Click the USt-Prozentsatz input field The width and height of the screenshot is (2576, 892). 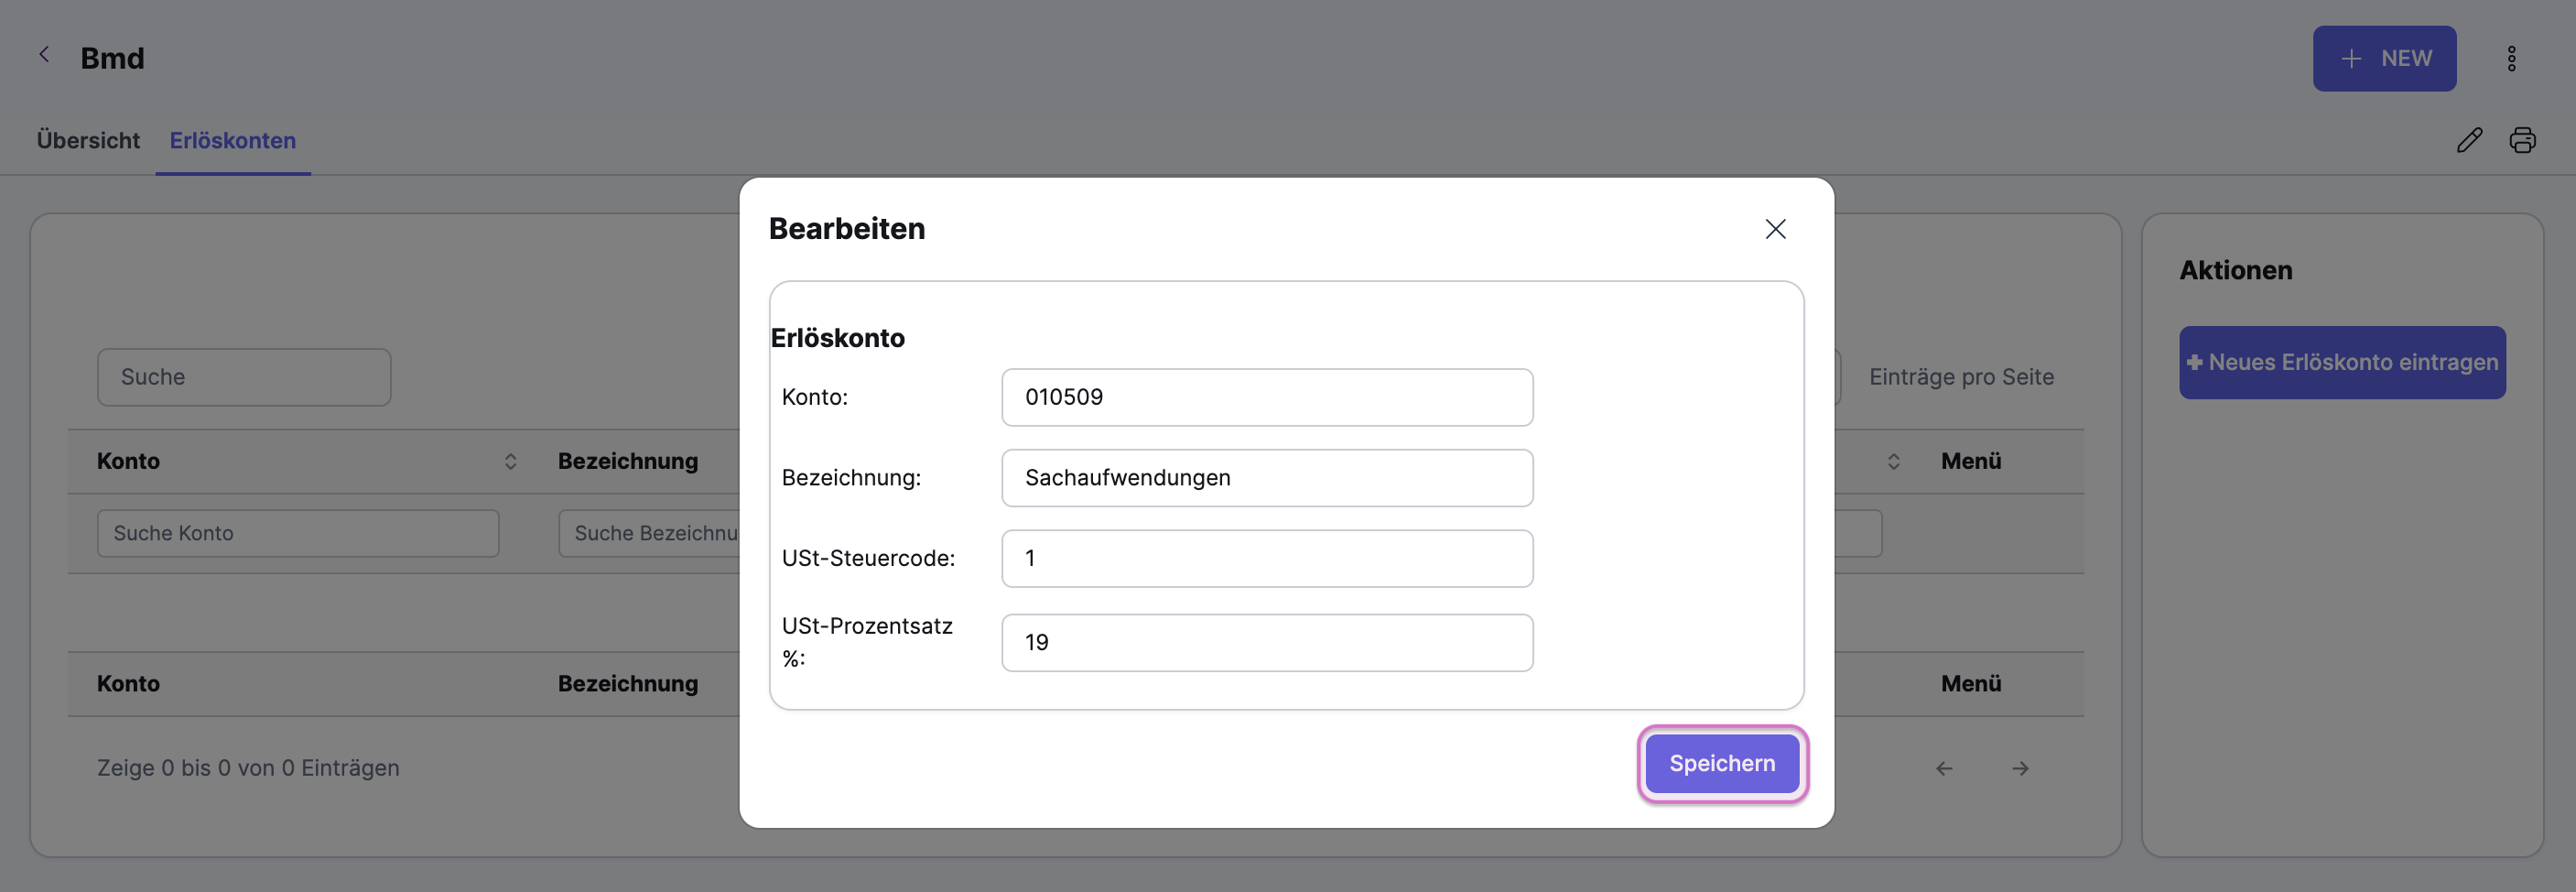(x=1267, y=643)
